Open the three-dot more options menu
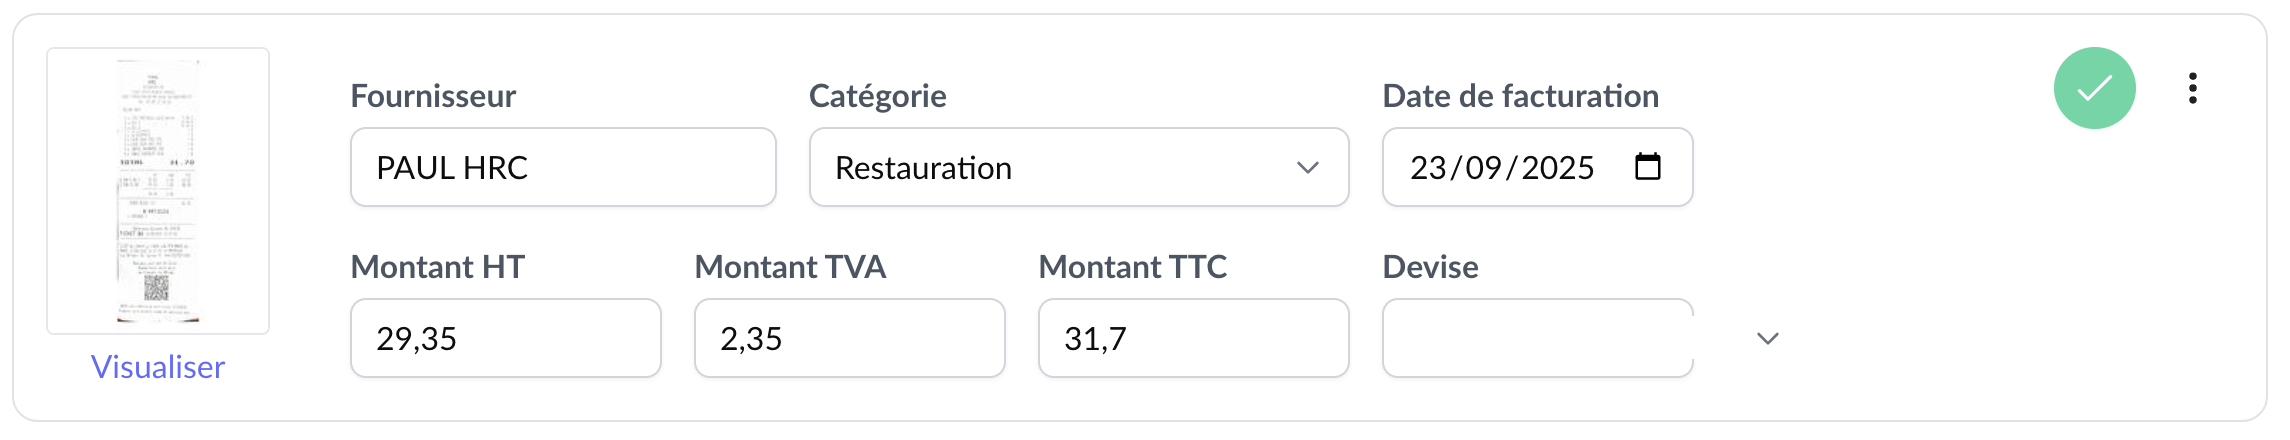 [2192, 88]
